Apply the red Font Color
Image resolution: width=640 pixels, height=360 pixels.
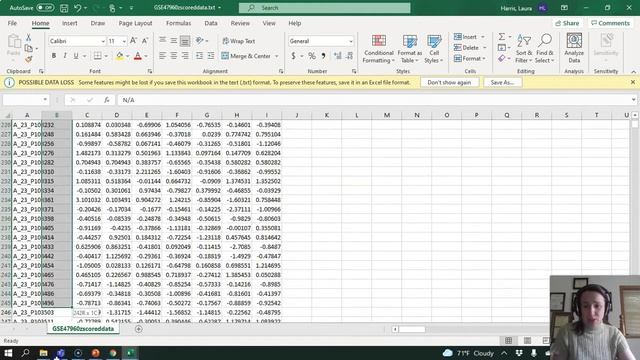click(x=138, y=56)
